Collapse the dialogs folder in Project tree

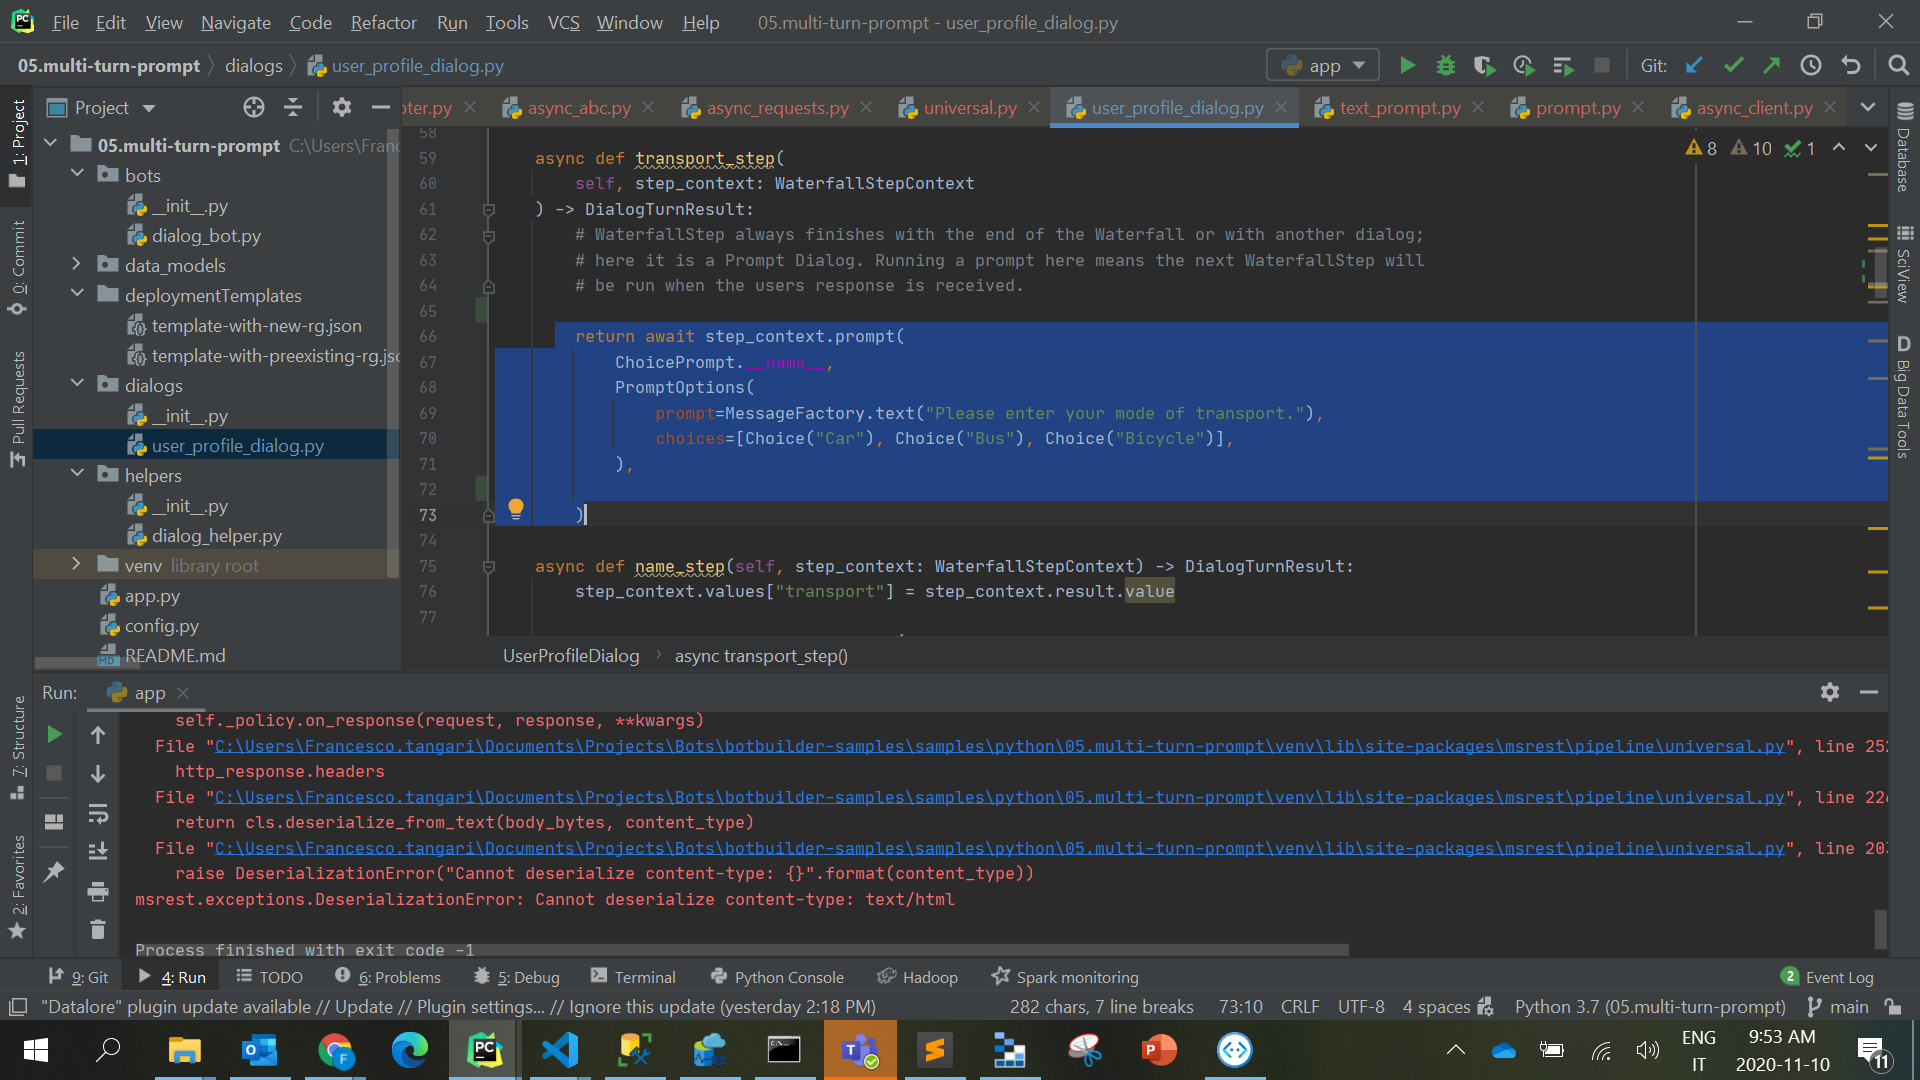[x=77, y=385]
